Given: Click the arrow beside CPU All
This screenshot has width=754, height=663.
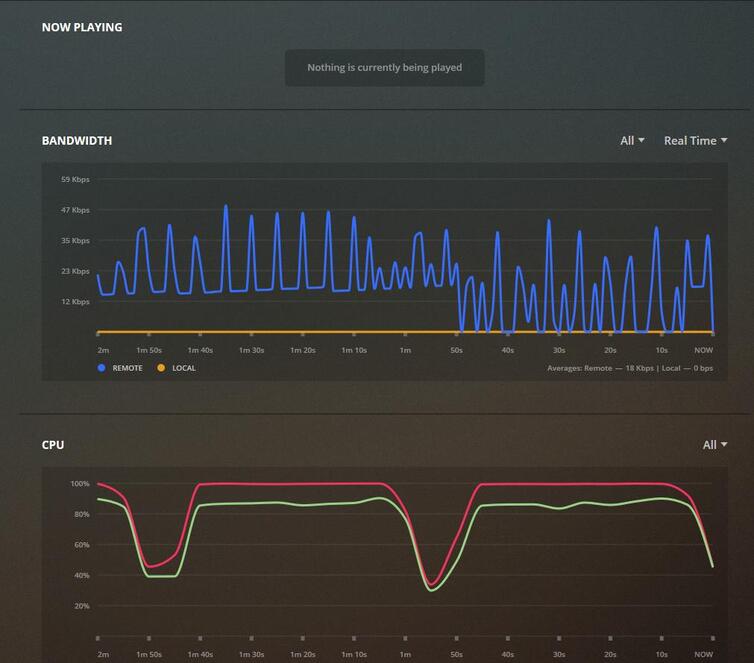Looking at the screenshot, I should tap(724, 444).
